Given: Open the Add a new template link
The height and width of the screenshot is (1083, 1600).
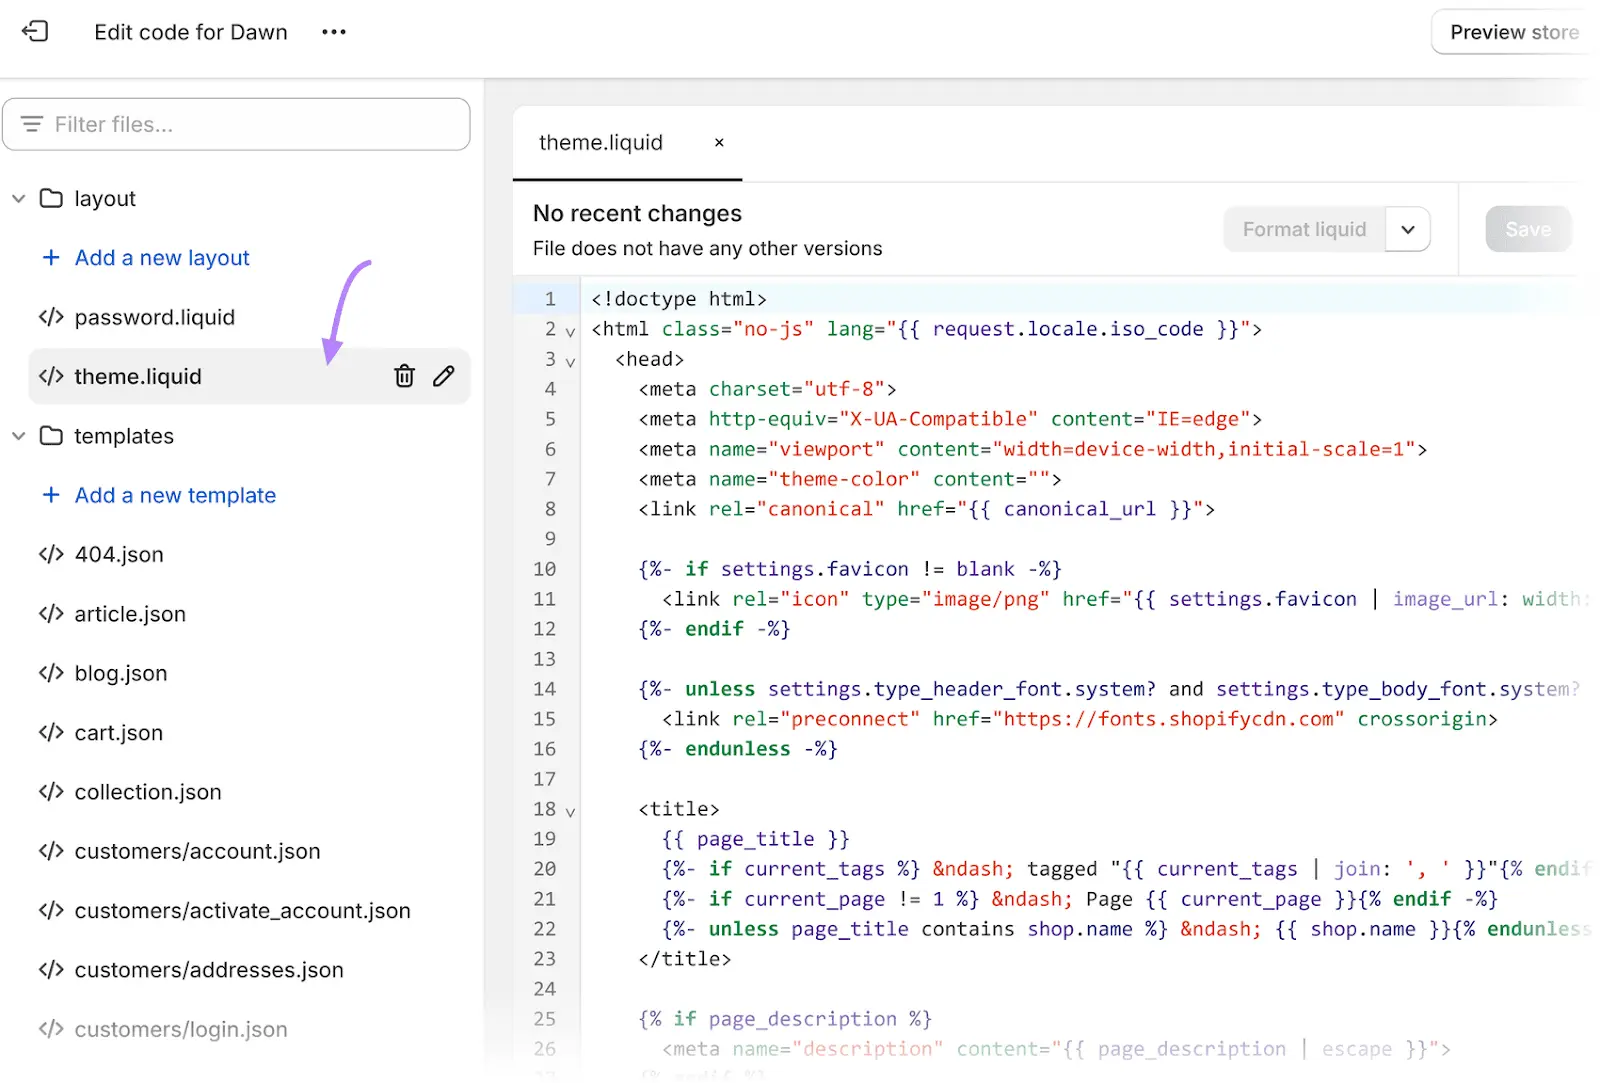Looking at the screenshot, I should [x=174, y=495].
